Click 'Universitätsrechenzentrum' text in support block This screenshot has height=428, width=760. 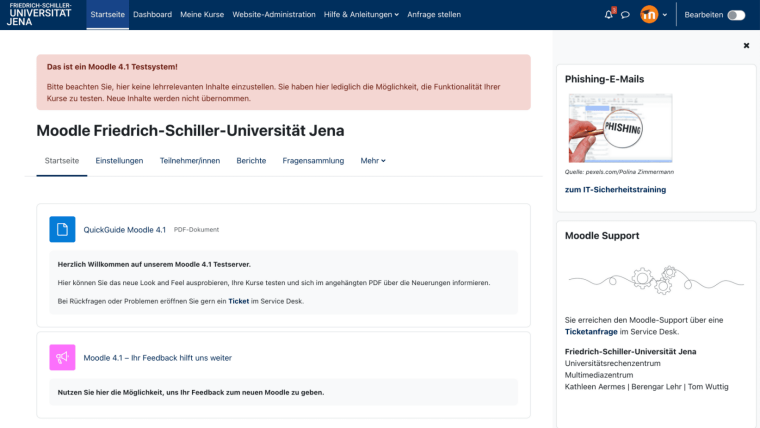(x=613, y=363)
